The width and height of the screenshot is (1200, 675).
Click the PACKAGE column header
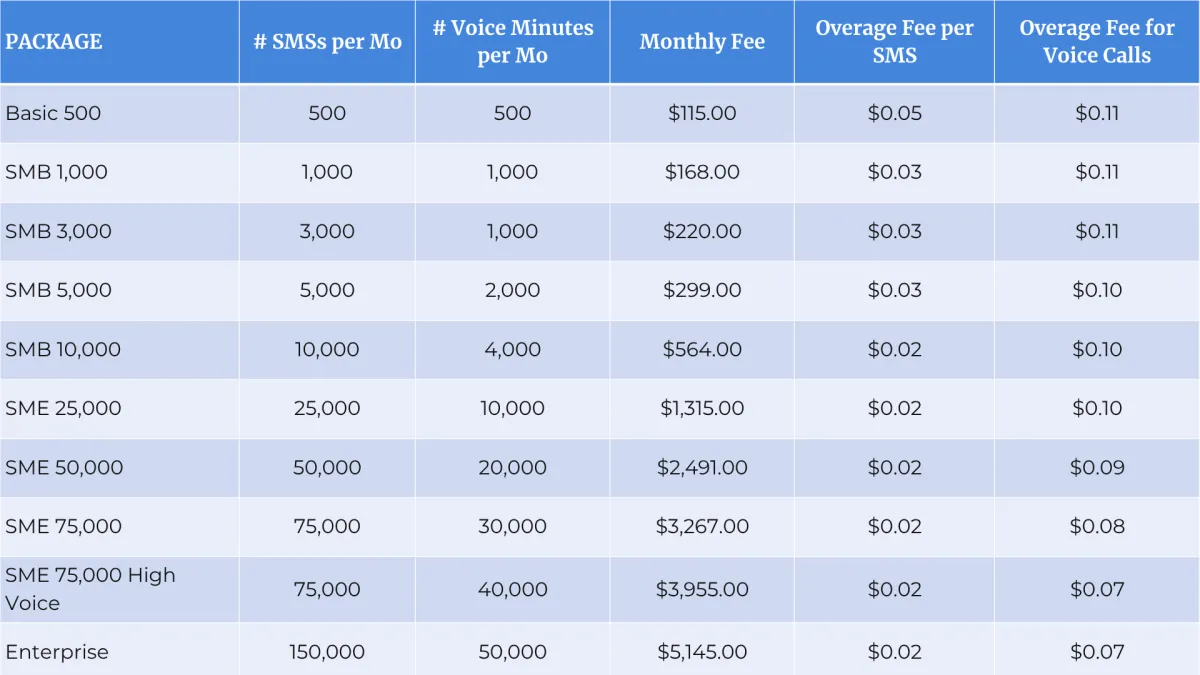[54, 42]
